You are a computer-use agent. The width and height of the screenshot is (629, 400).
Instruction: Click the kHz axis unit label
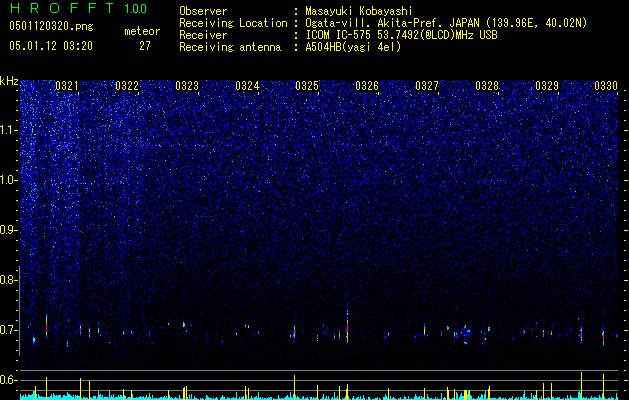(9, 81)
